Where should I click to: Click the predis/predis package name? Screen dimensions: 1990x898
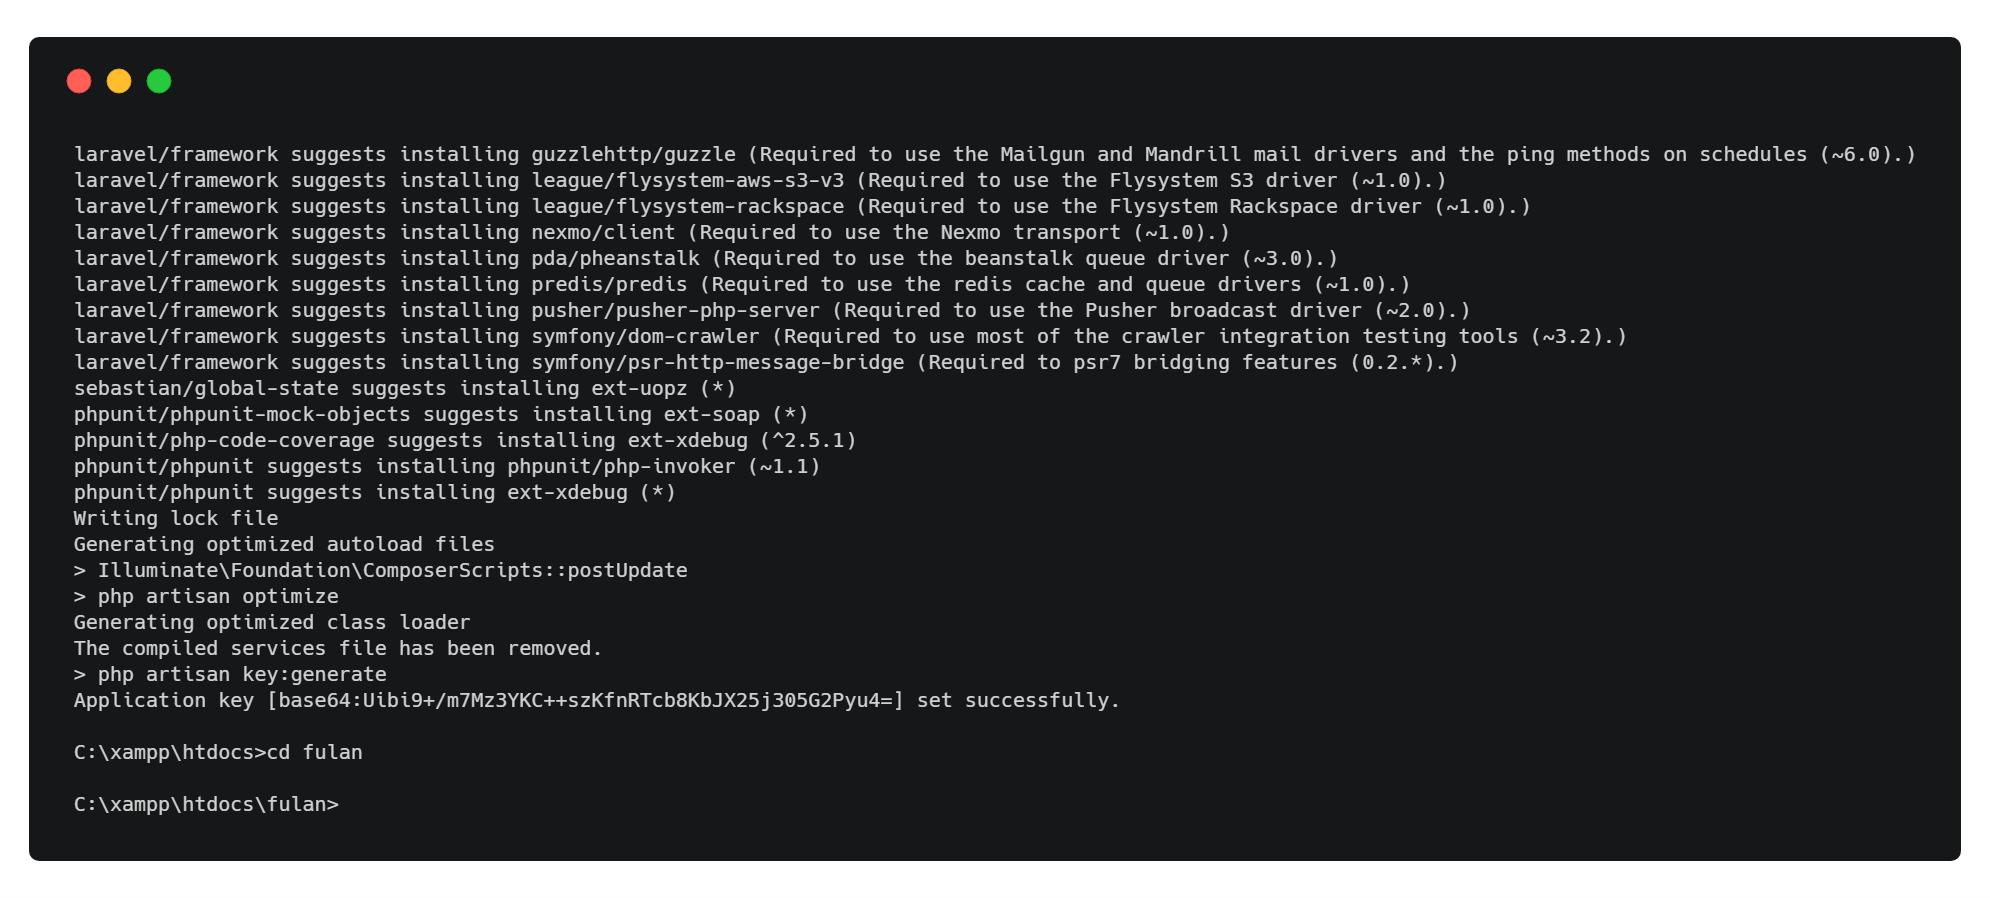click(609, 284)
